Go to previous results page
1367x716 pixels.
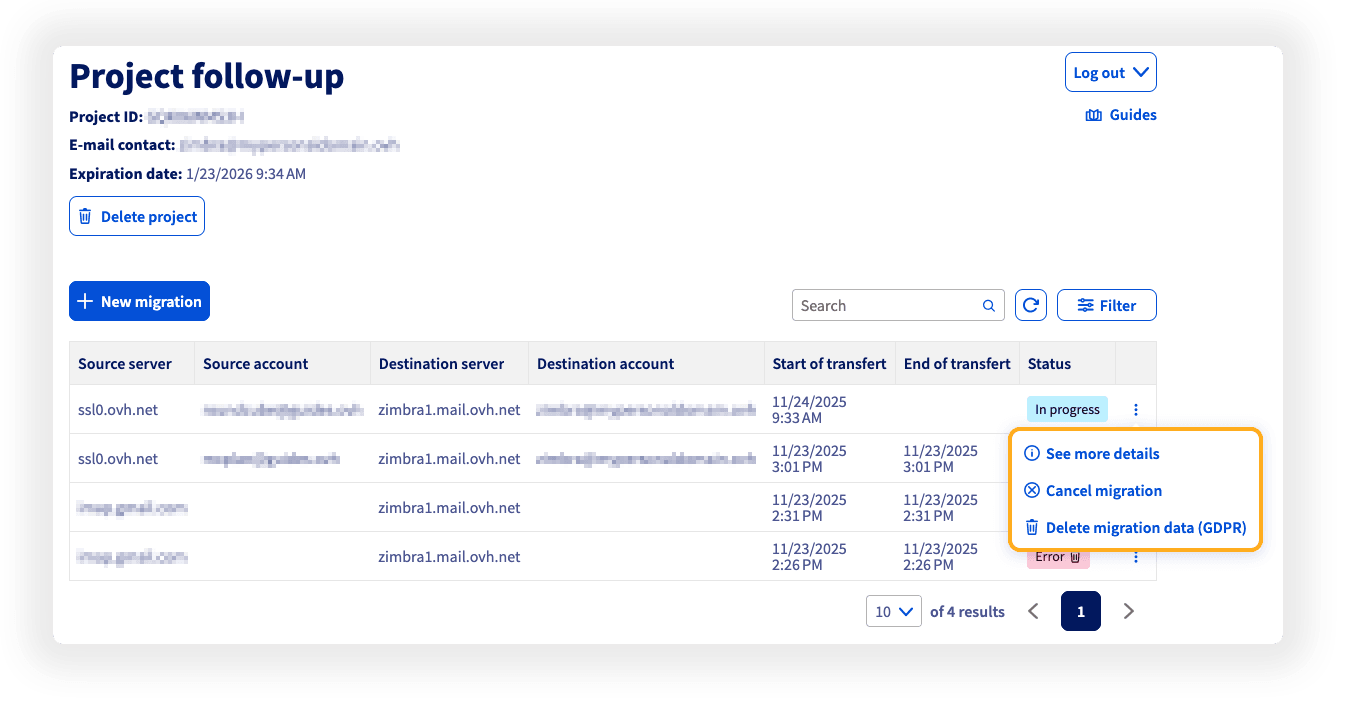(1034, 611)
